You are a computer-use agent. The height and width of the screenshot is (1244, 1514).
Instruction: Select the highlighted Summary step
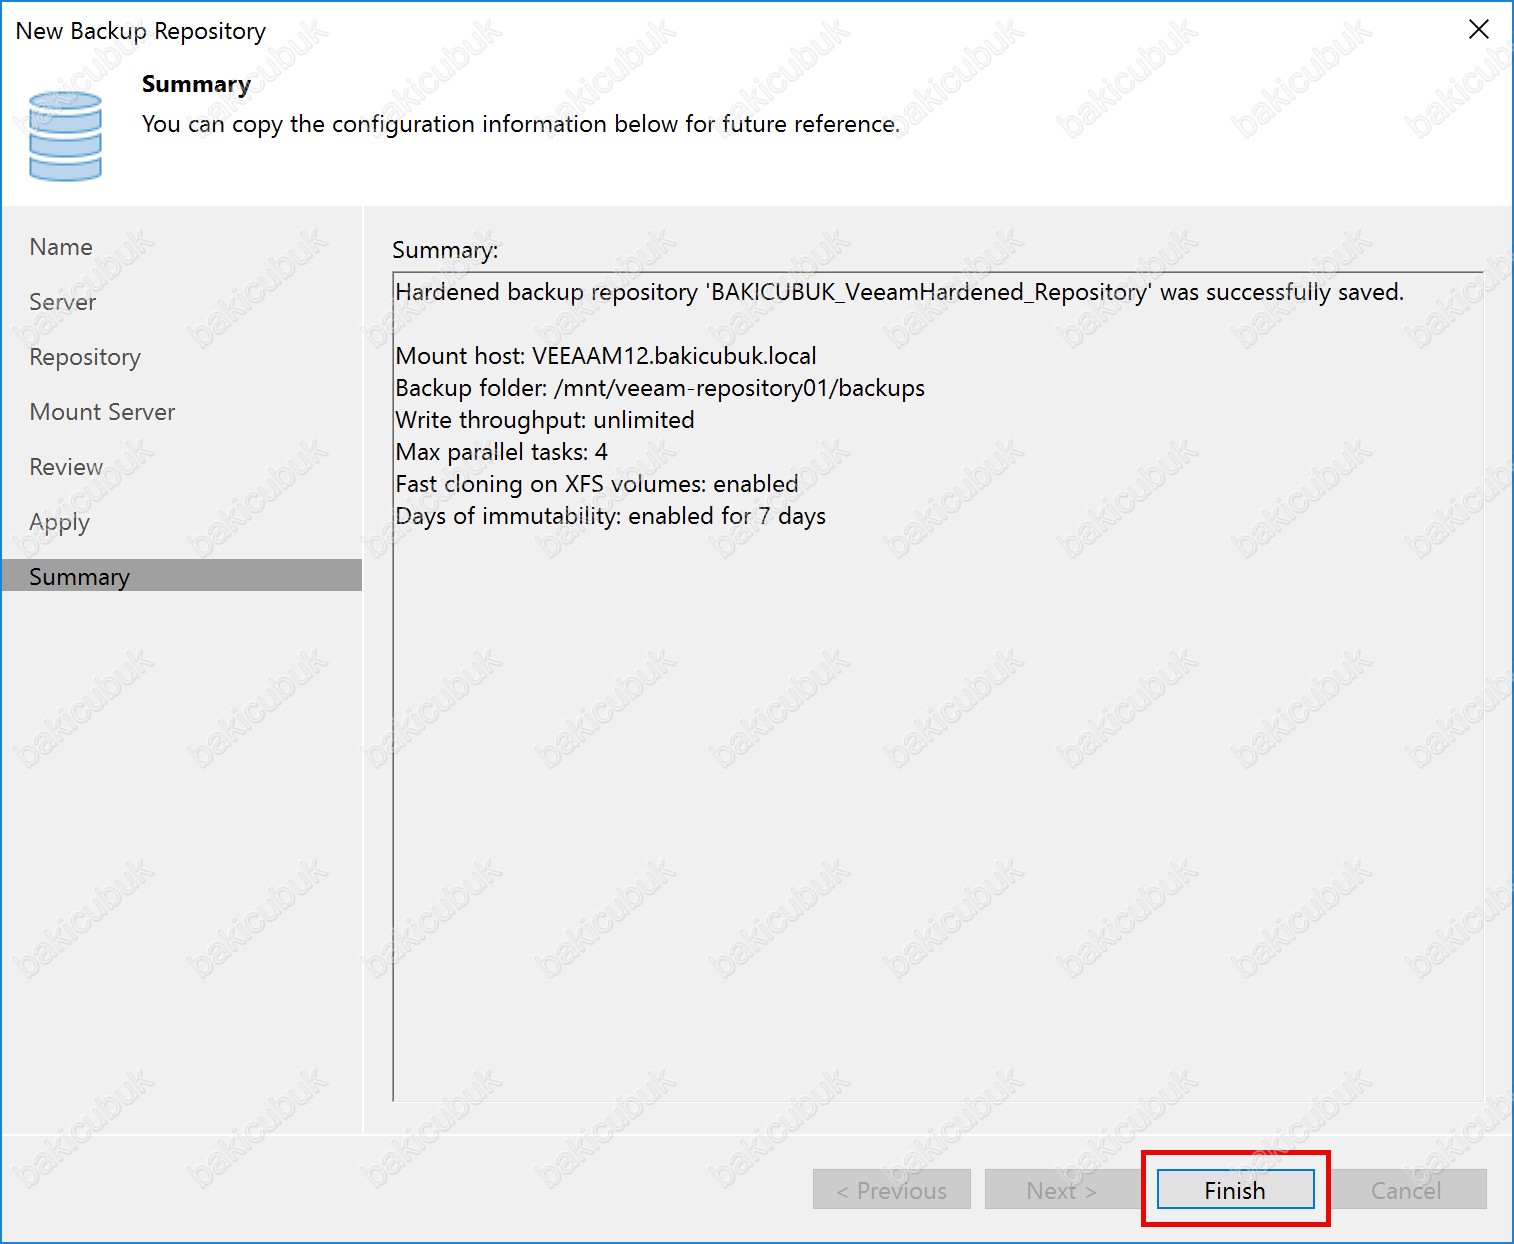[x=80, y=577]
